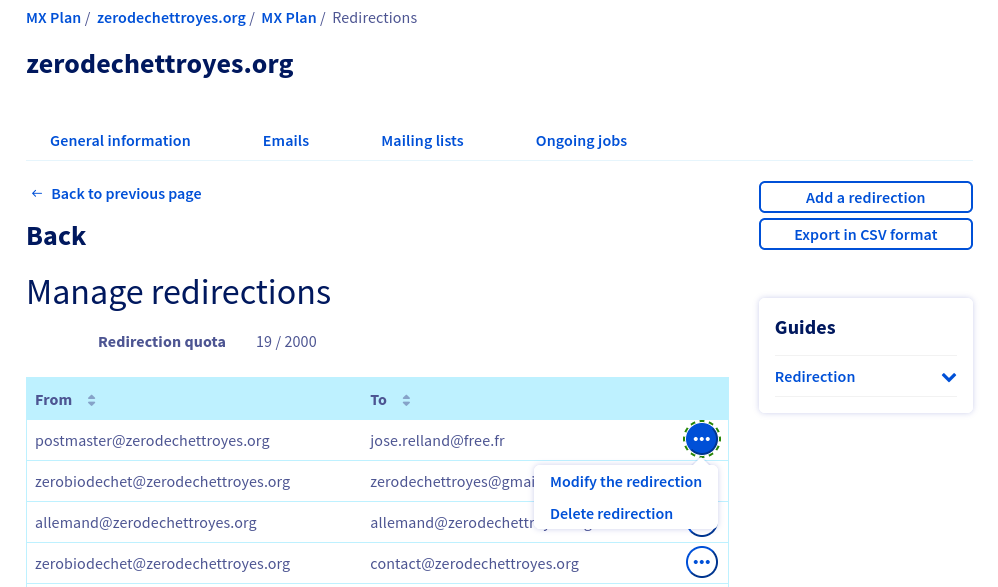Choose Delete redirection from menu
The height and width of the screenshot is (587, 998).
[x=611, y=514]
